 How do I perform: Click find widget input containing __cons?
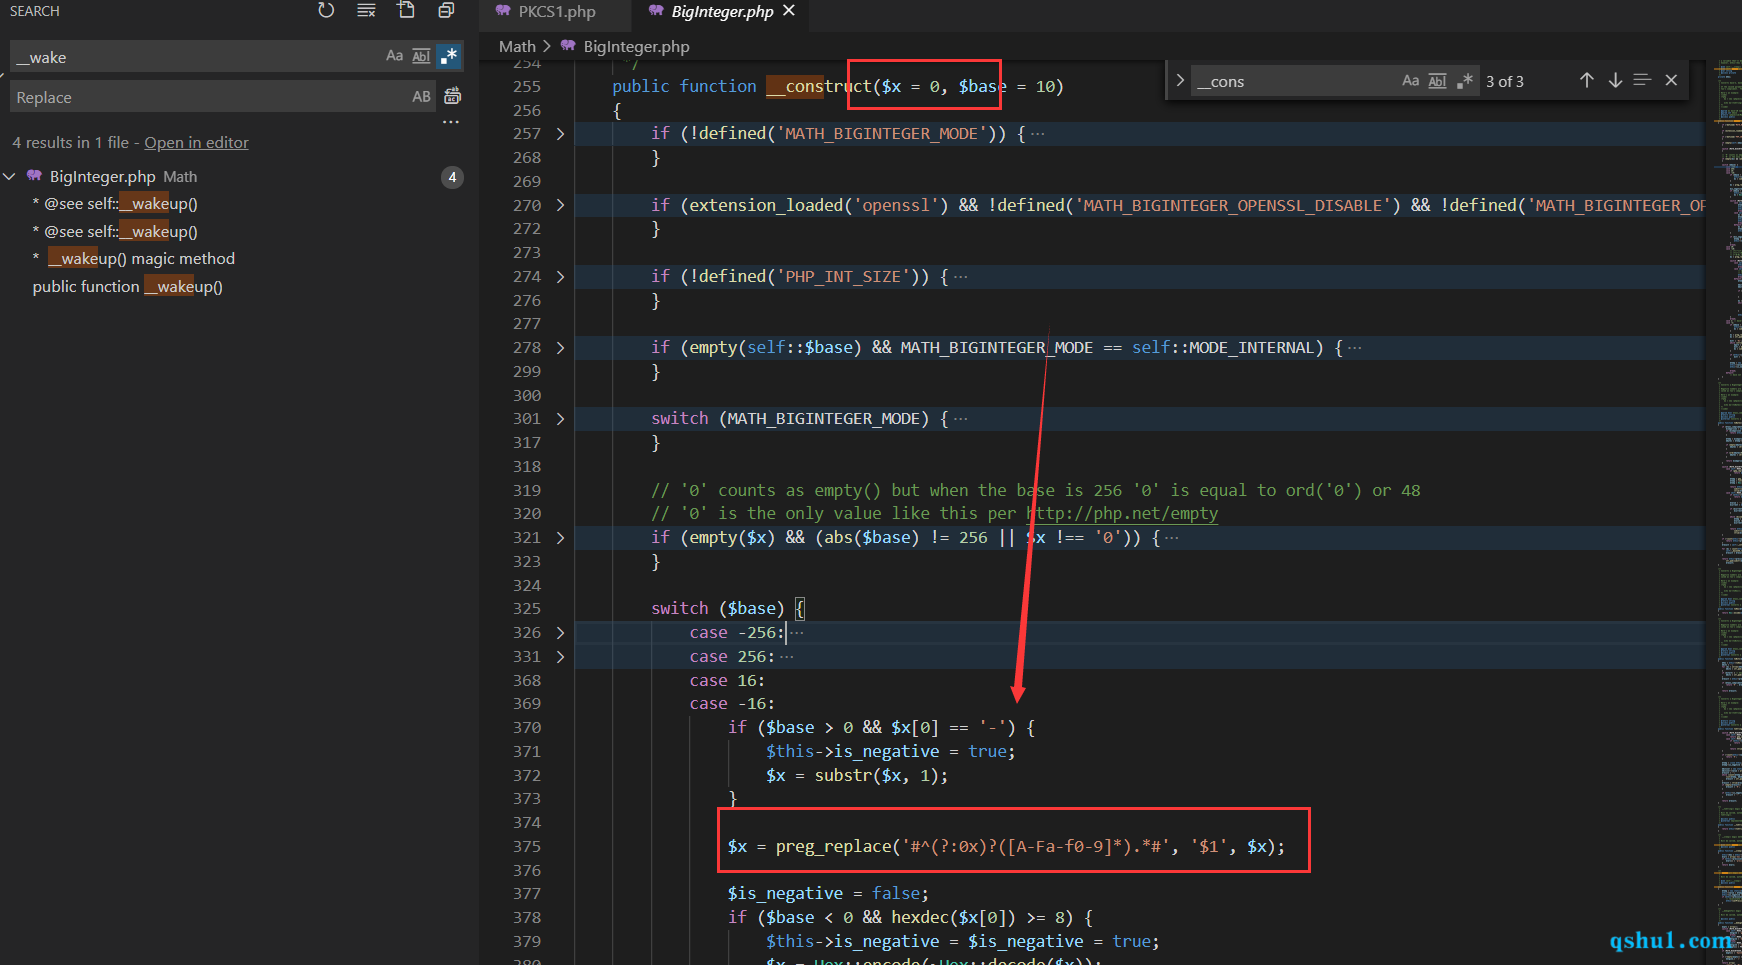[1294, 82]
